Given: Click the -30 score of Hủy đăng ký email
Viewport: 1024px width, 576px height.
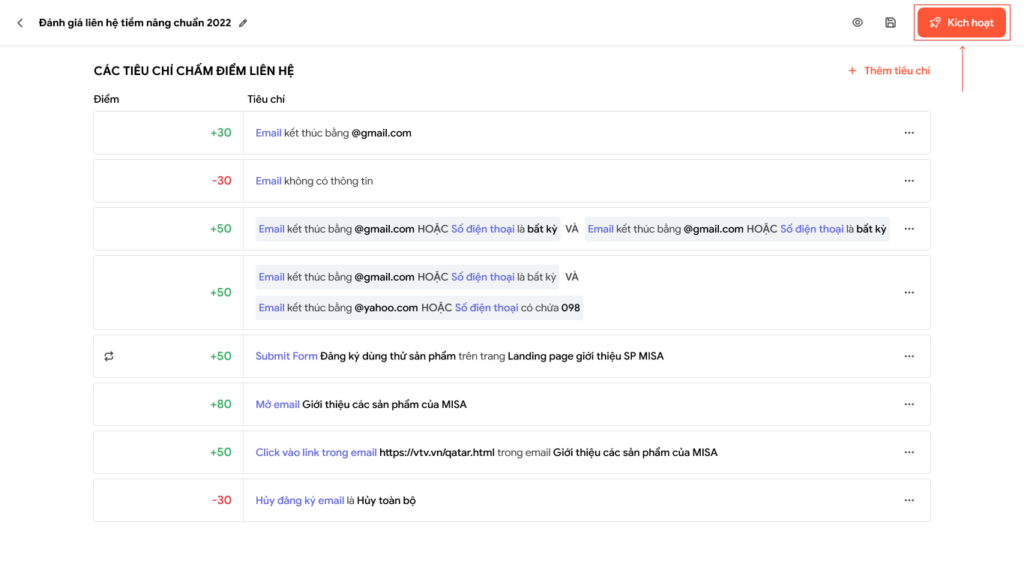Looking at the screenshot, I should 221,500.
